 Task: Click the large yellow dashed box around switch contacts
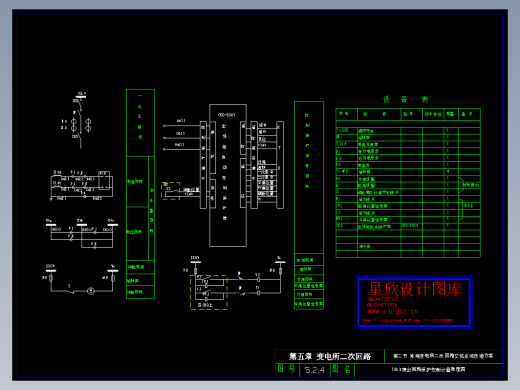[209, 292]
